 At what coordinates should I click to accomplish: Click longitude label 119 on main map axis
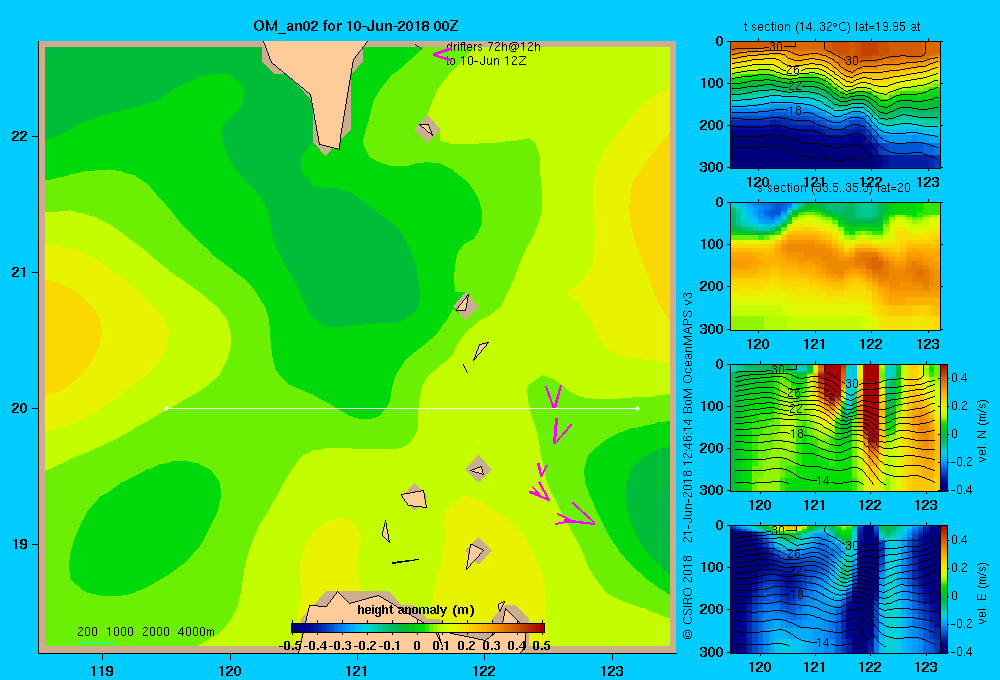pyautogui.click(x=102, y=670)
